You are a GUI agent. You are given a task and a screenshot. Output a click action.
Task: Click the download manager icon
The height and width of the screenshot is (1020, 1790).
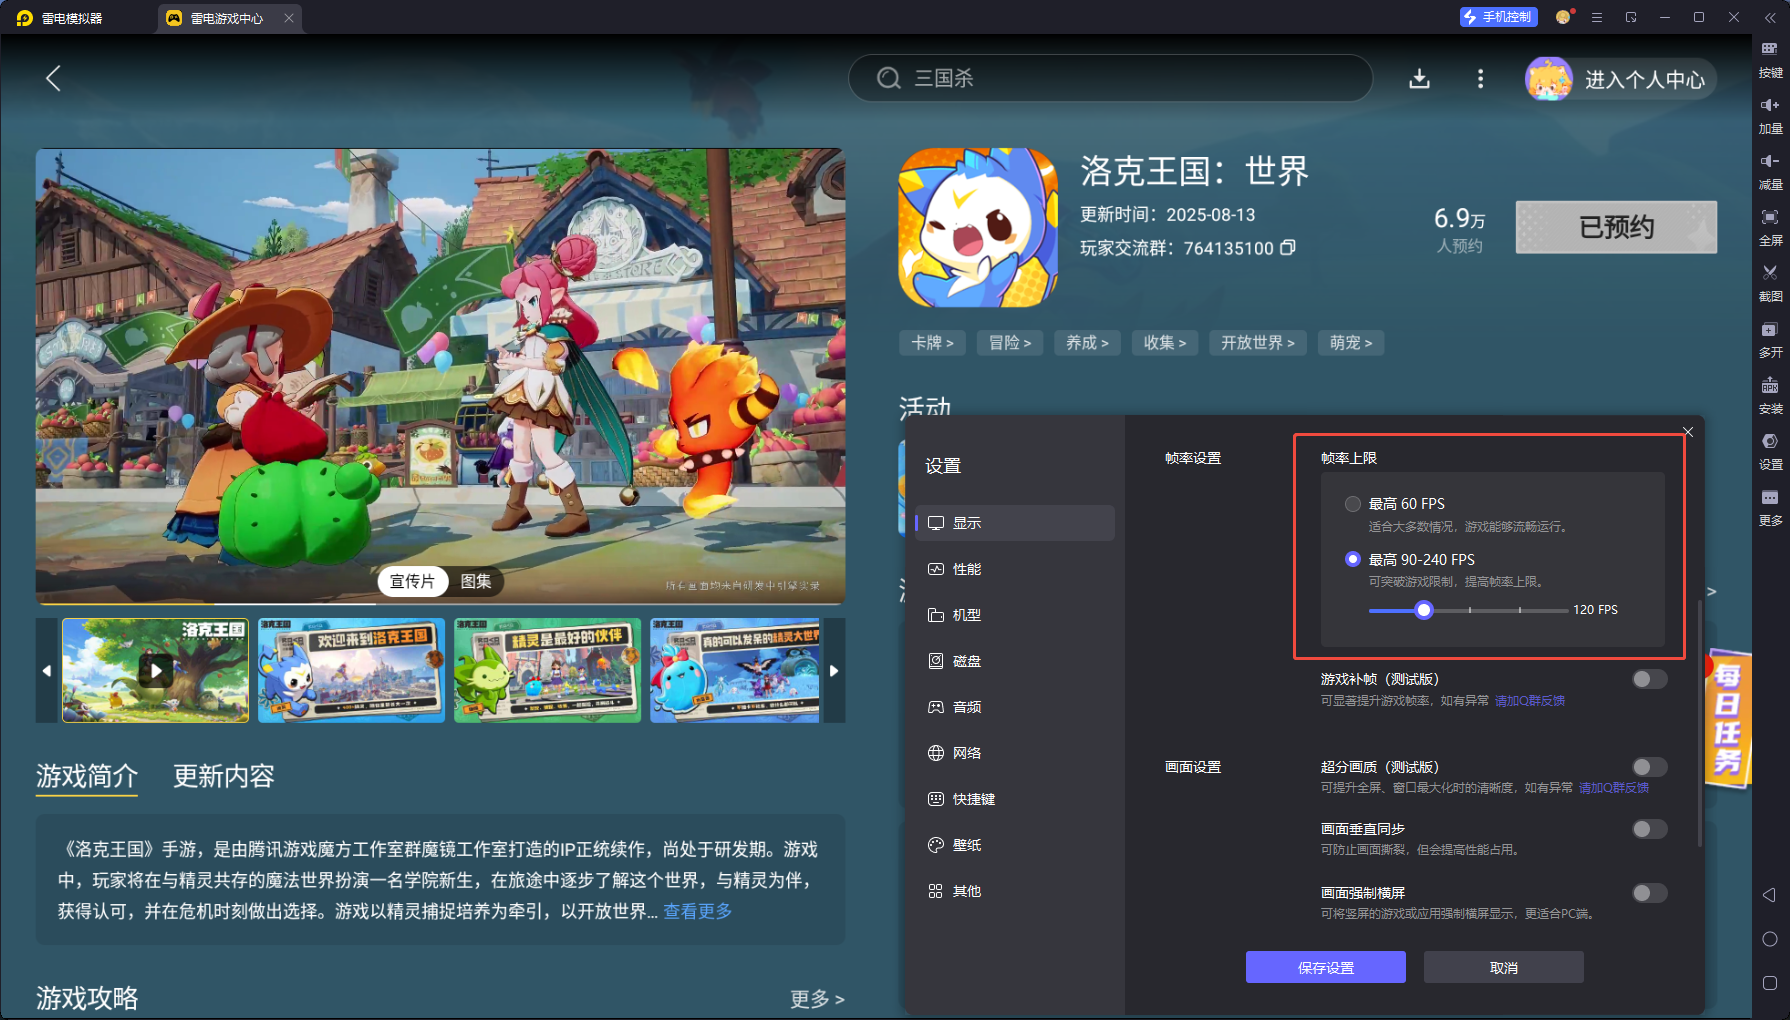[x=1419, y=79]
